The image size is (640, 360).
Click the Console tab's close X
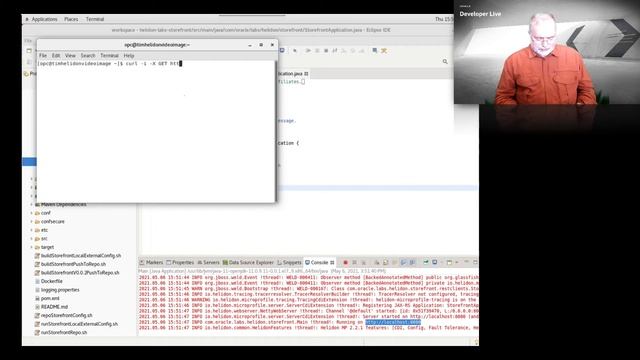pos(332,262)
